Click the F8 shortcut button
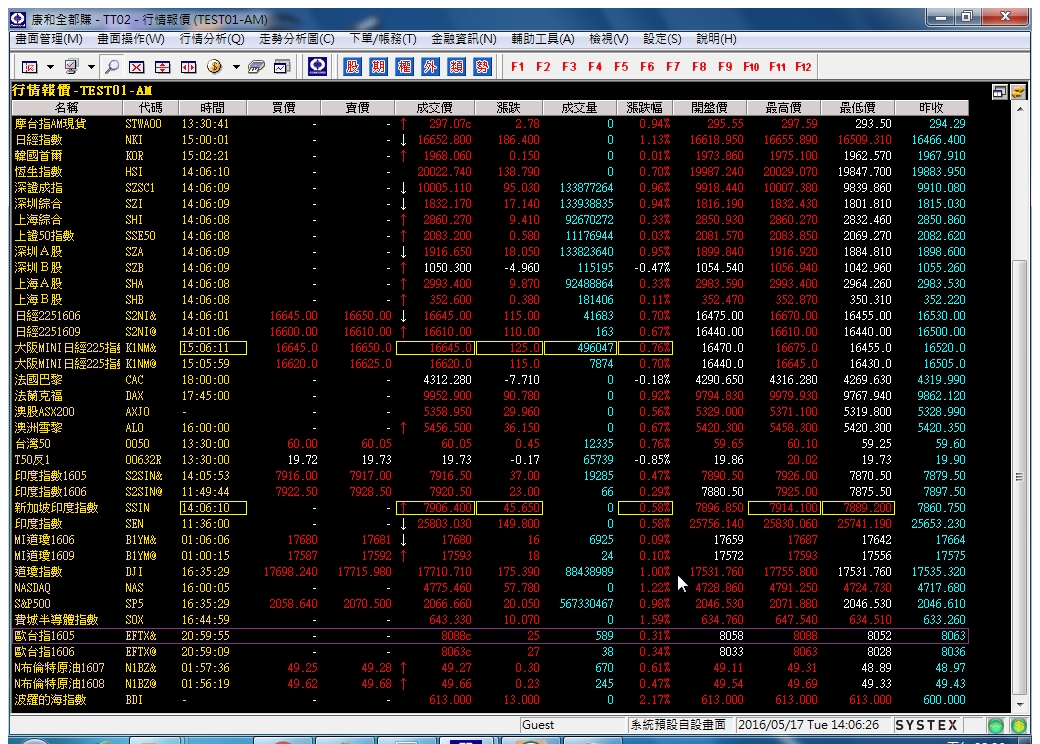The image size is (1040, 744). pyautogui.click(x=699, y=66)
